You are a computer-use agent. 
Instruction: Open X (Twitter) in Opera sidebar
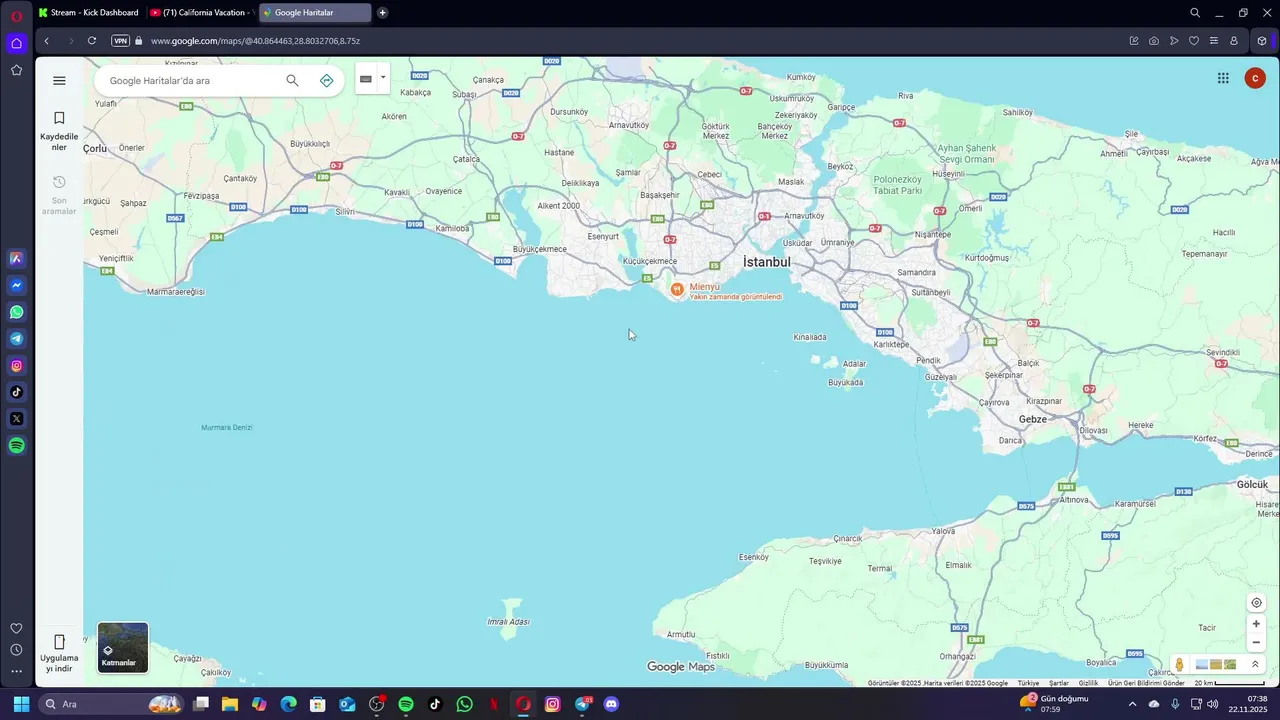16,419
